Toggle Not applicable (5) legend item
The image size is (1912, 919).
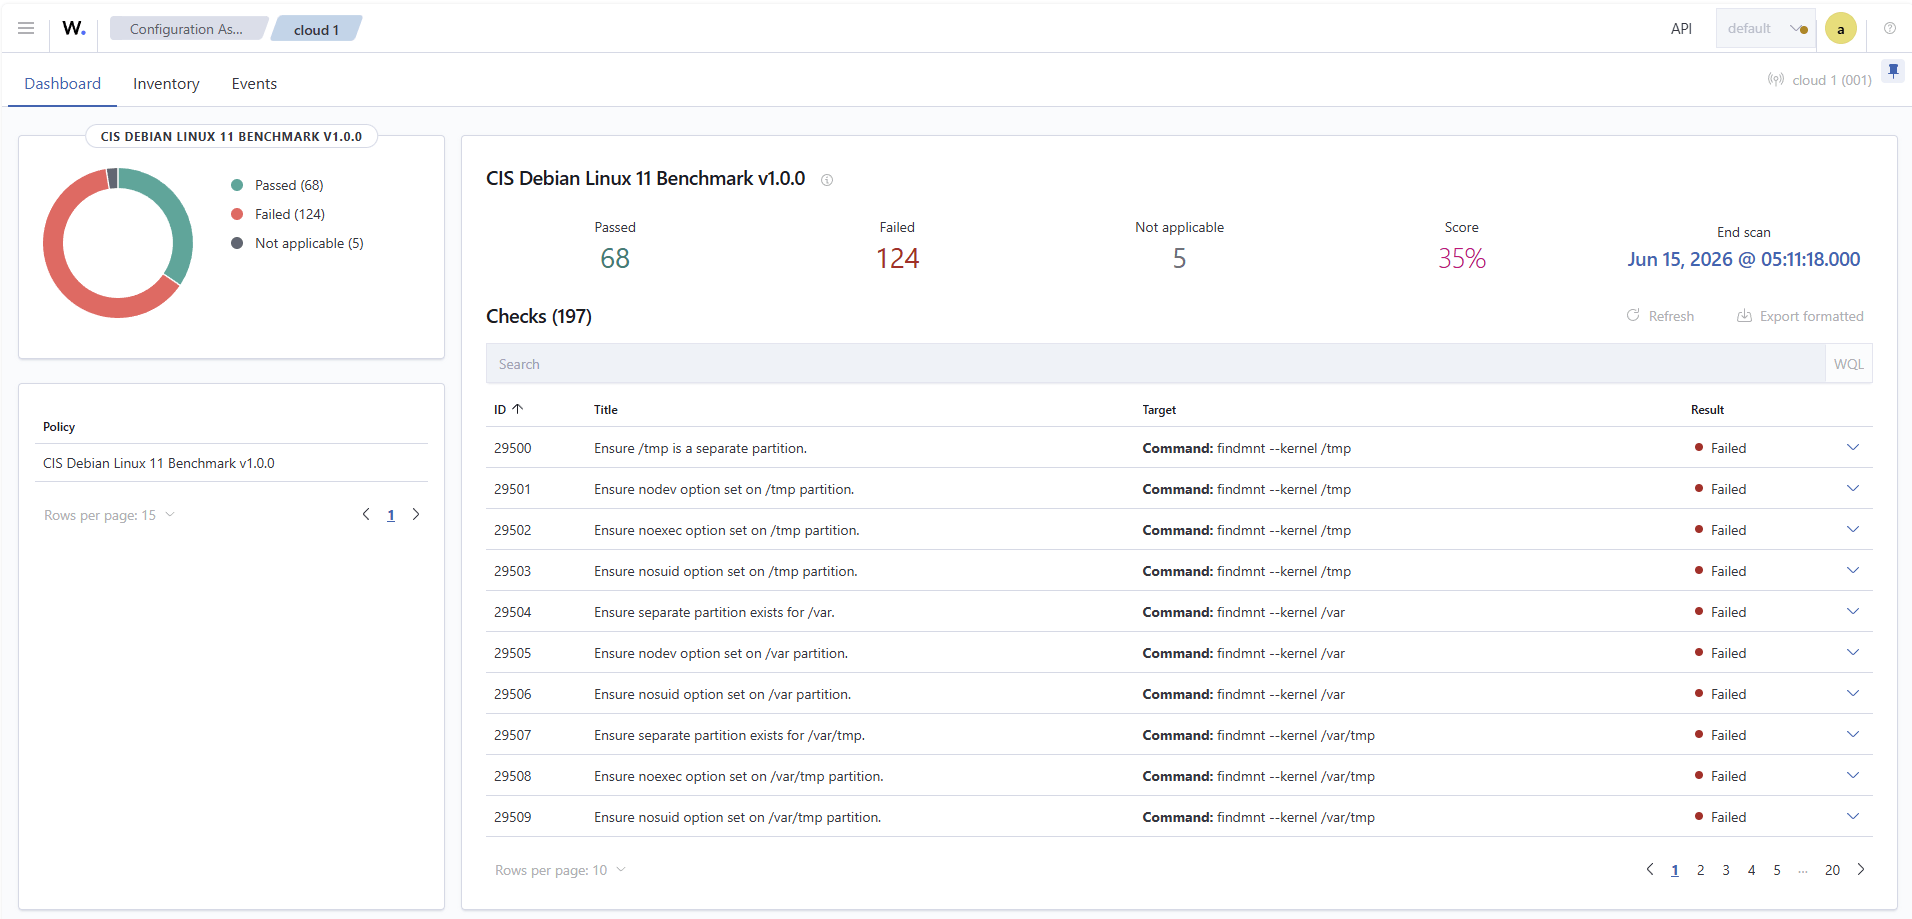pyautogui.click(x=297, y=243)
